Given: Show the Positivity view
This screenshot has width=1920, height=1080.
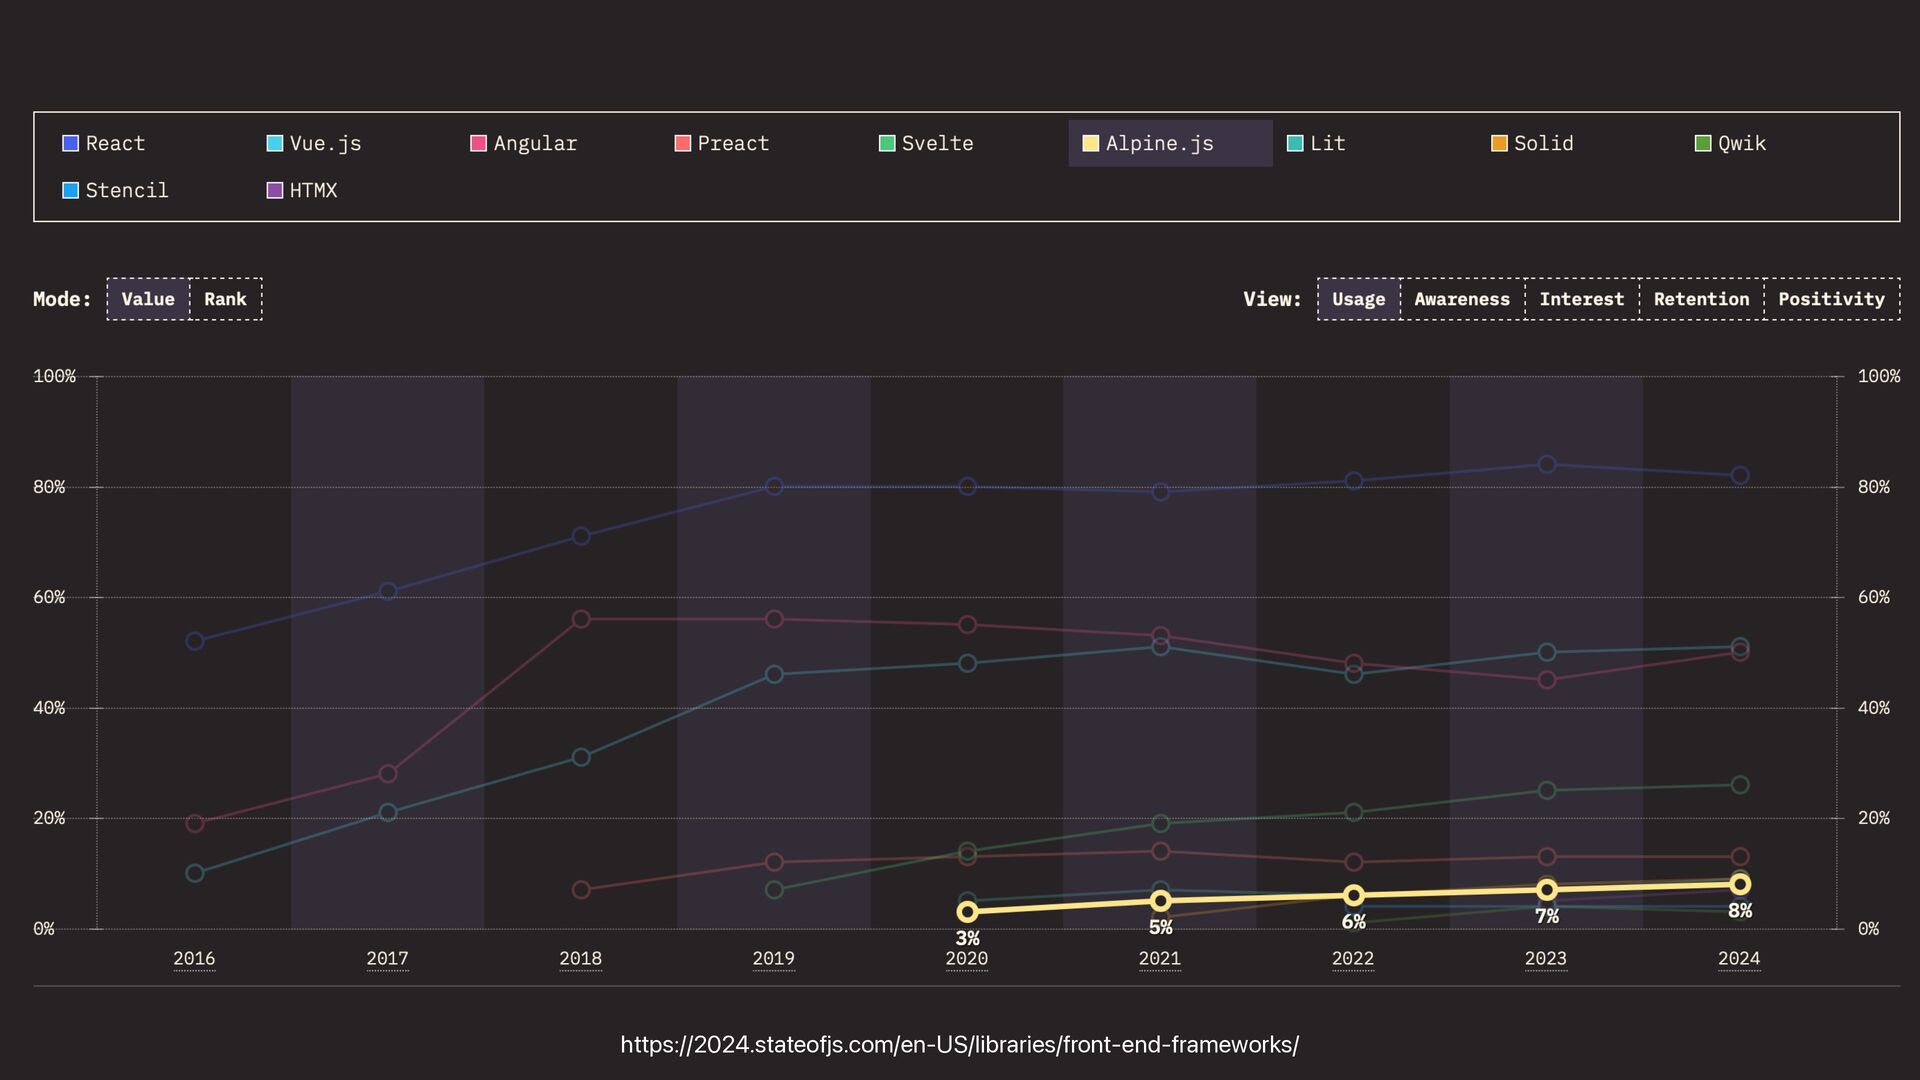Looking at the screenshot, I should [1831, 299].
